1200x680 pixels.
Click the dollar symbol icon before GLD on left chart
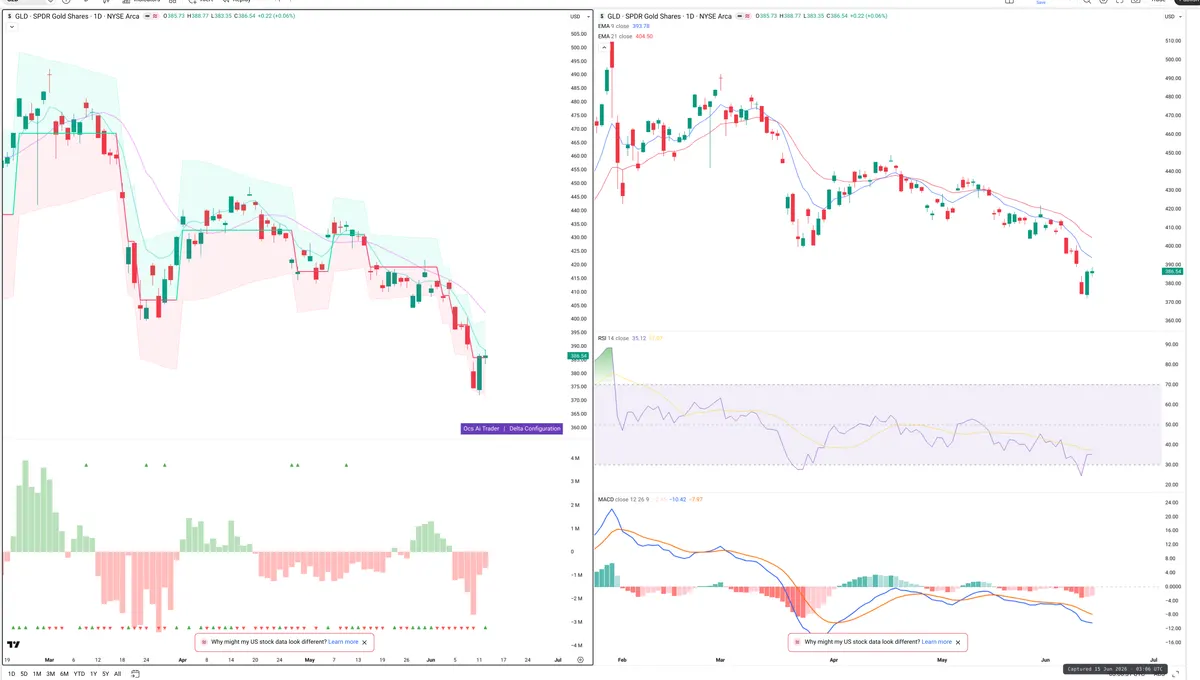pyautogui.click(x=10, y=17)
